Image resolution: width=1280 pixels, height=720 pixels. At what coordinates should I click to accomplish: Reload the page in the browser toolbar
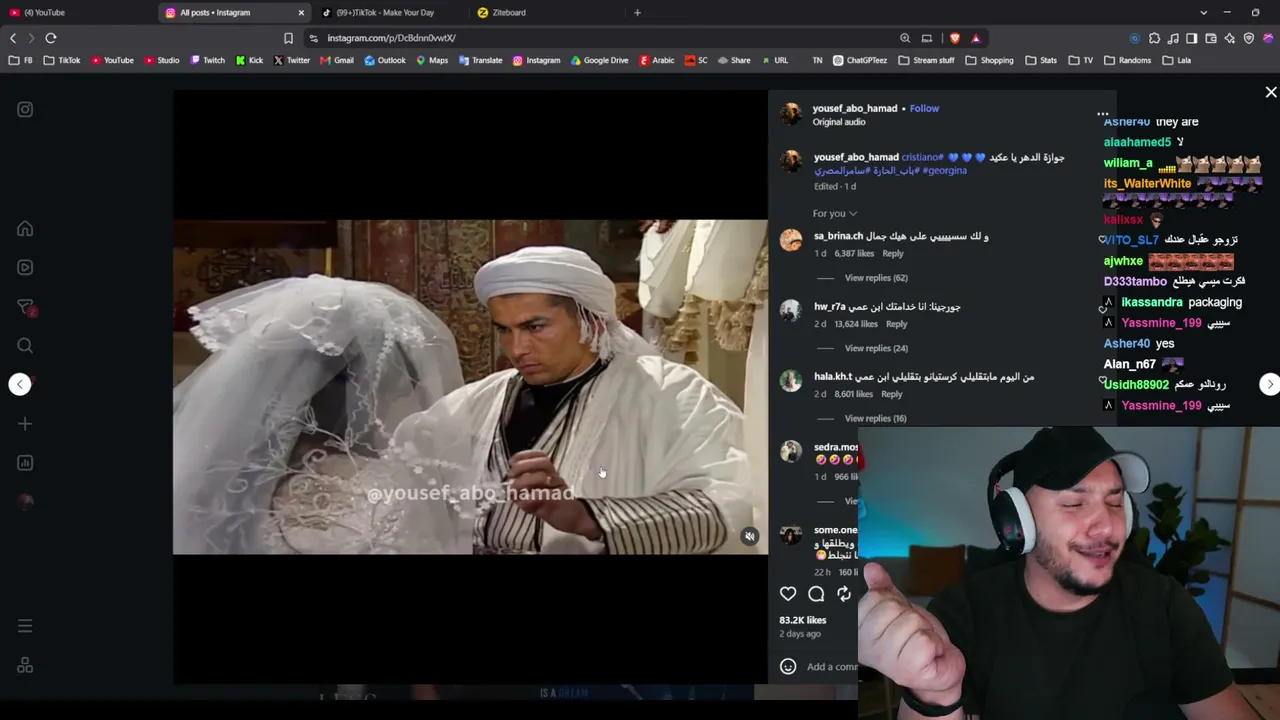tap(51, 38)
